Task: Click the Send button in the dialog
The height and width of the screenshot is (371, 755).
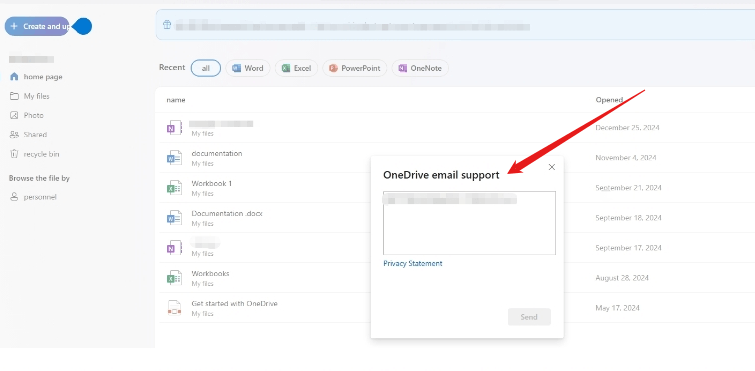Action: click(529, 317)
